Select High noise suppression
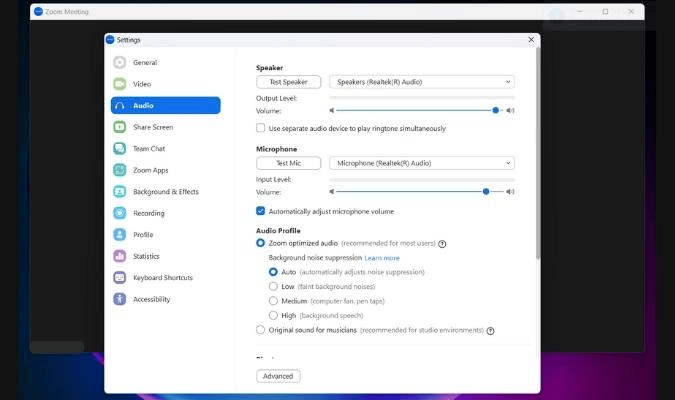 point(273,316)
